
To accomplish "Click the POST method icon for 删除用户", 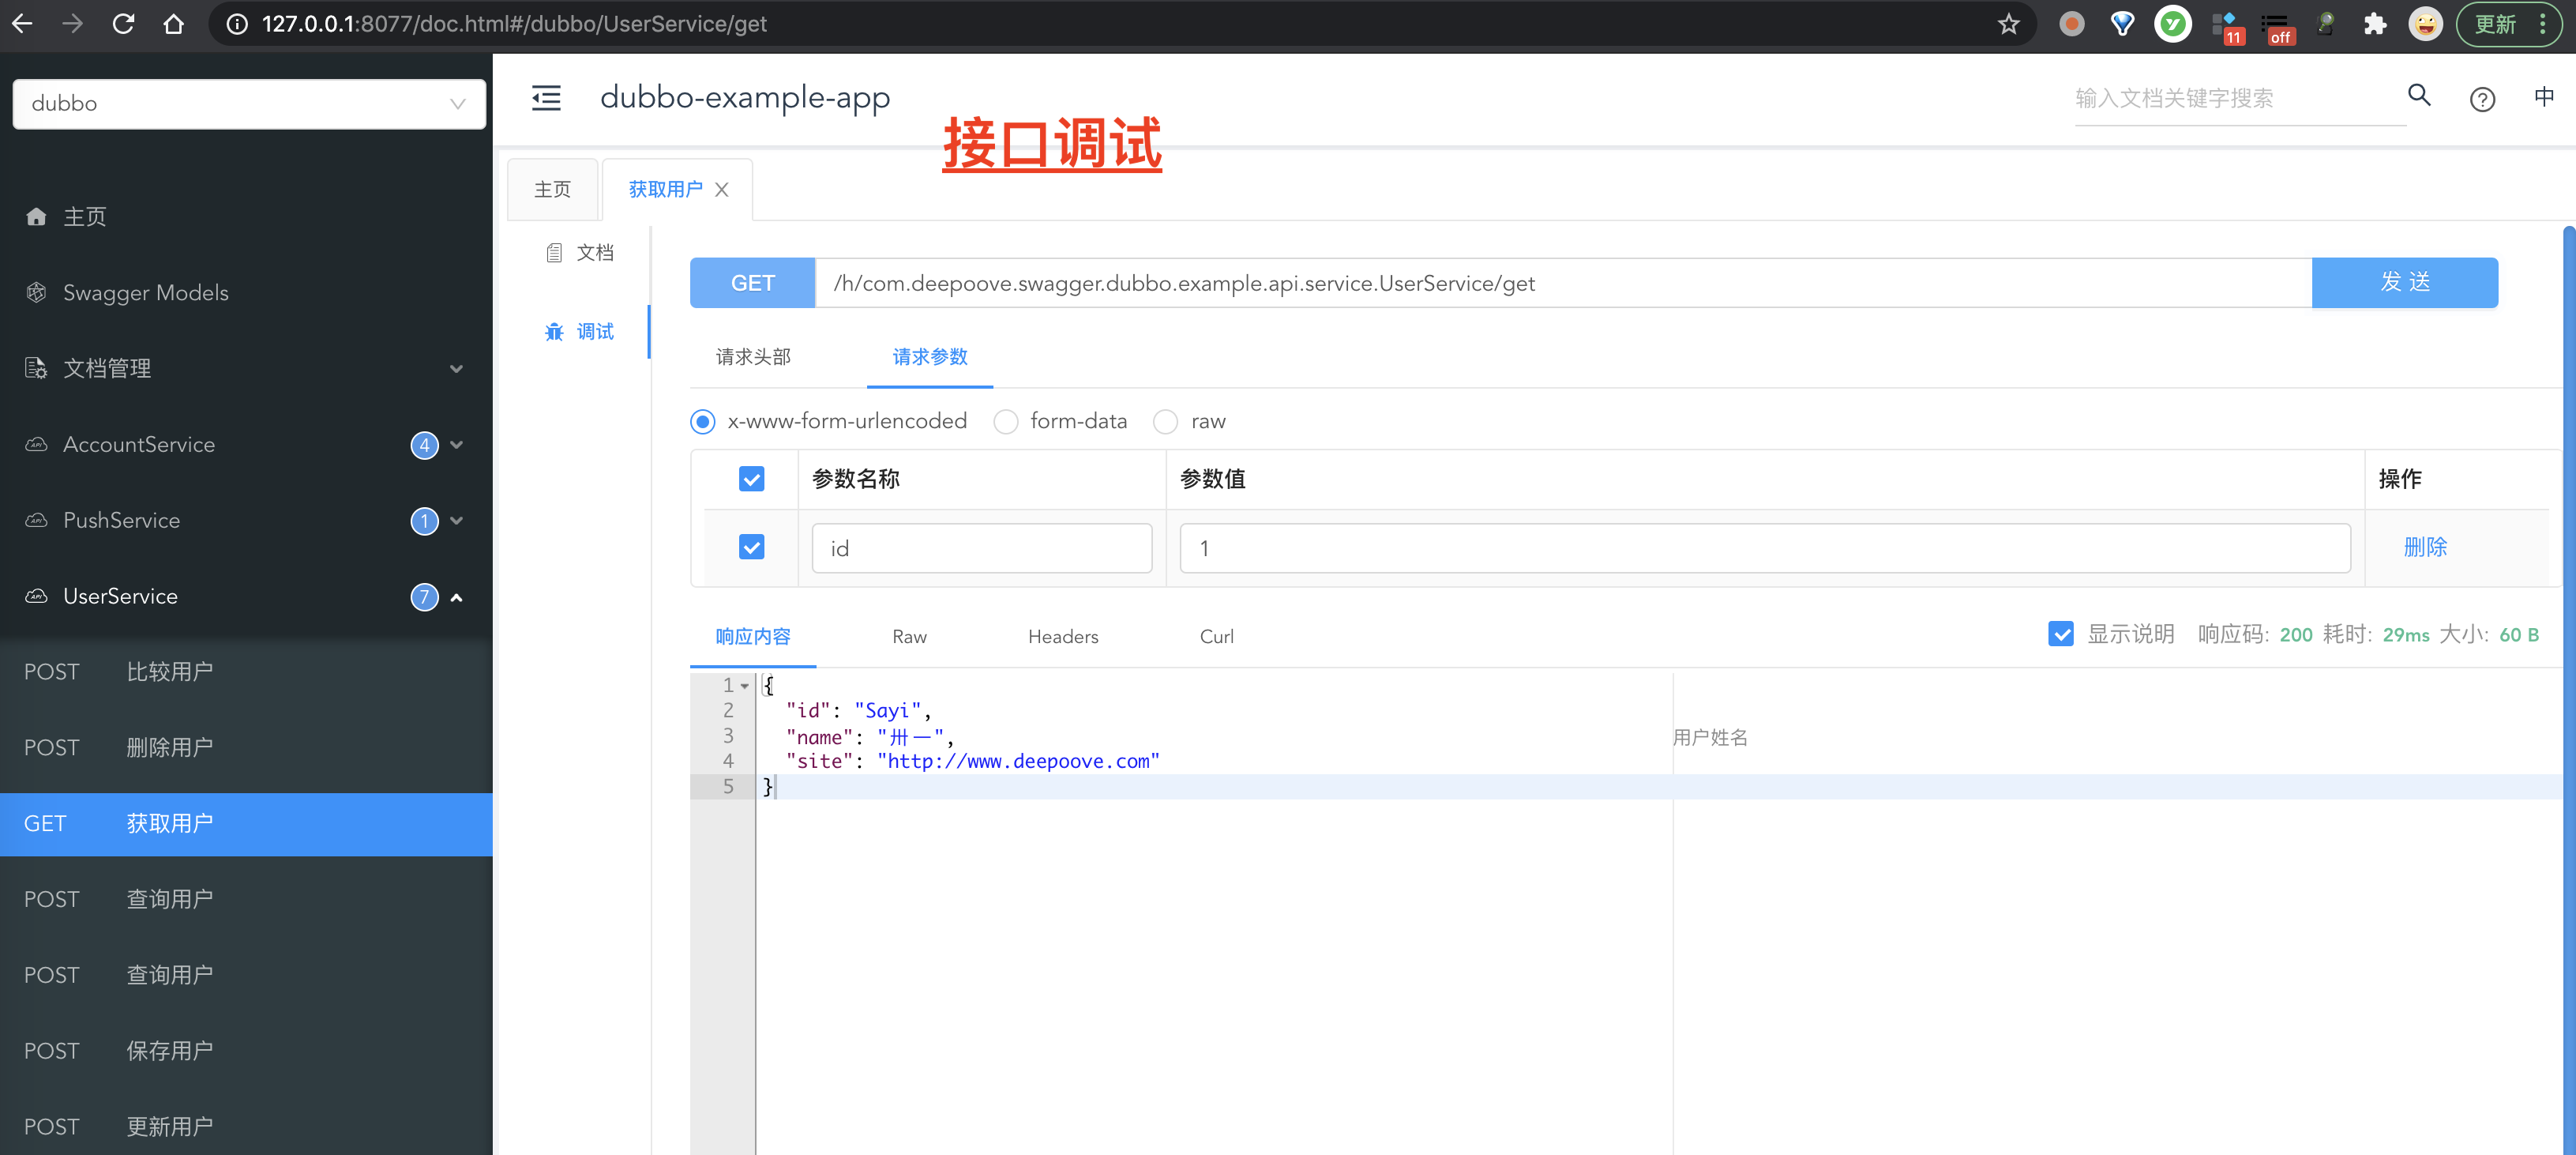I will coord(49,746).
